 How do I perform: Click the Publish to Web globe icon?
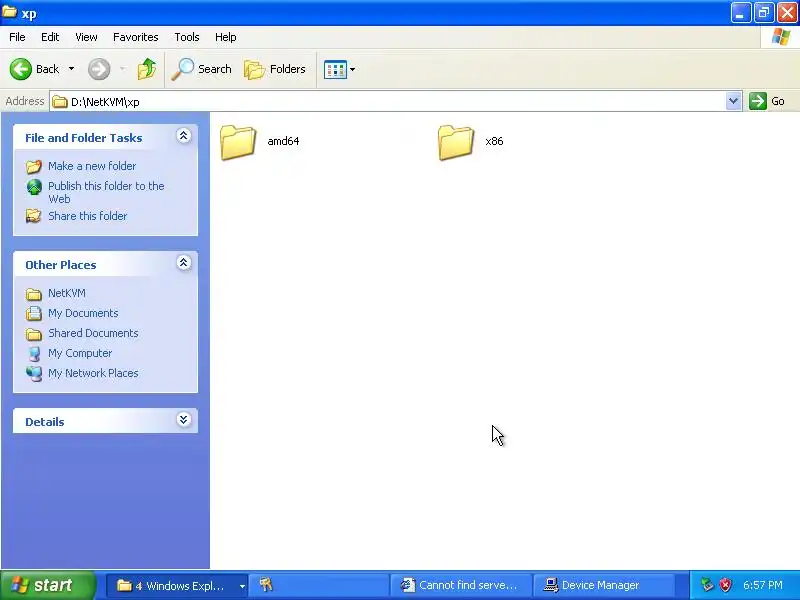(x=34, y=187)
